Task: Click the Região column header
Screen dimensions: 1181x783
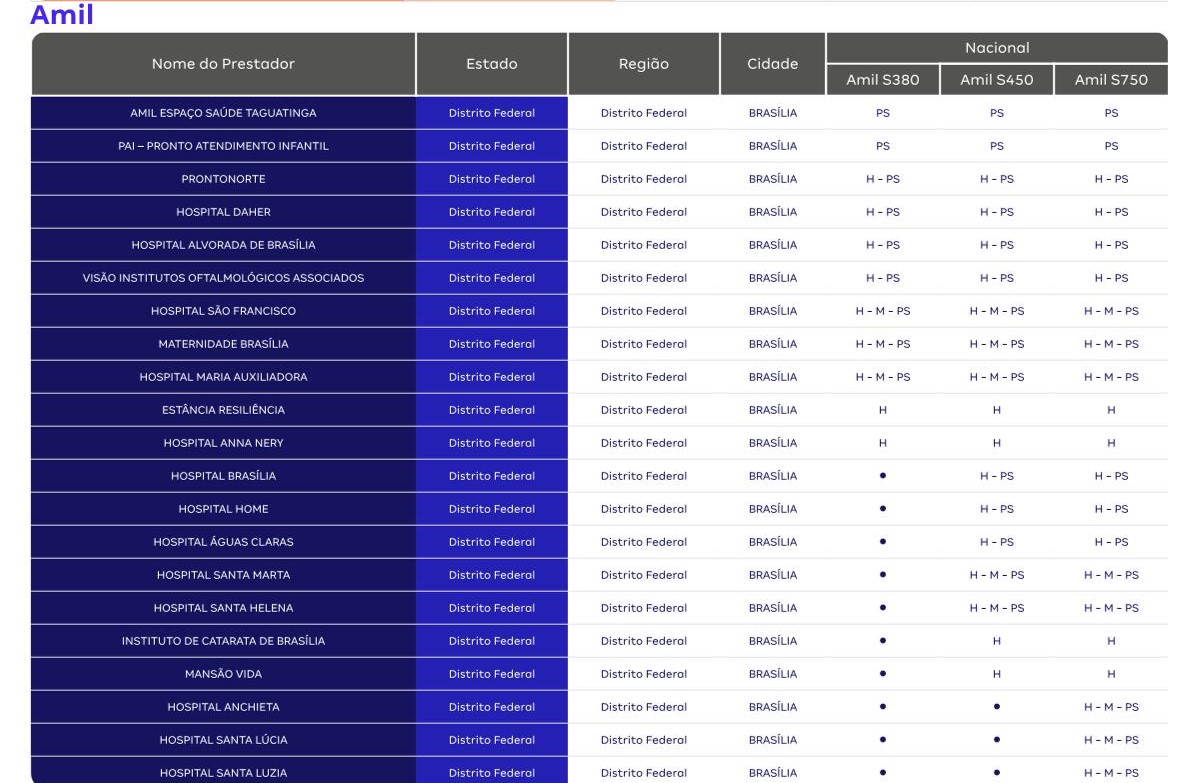Action: point(644,64)
